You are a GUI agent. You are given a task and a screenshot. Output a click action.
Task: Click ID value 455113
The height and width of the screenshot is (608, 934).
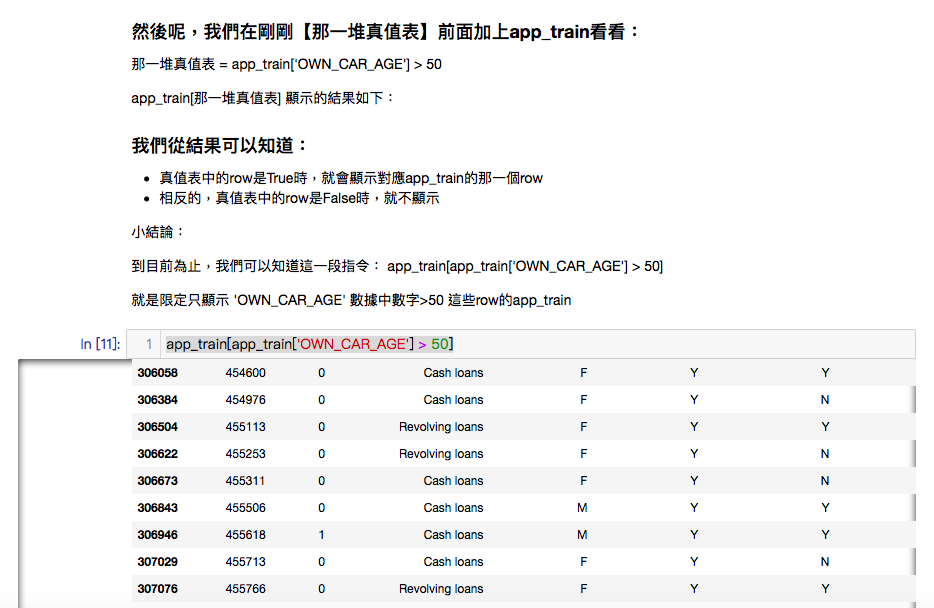pos(245,426)
